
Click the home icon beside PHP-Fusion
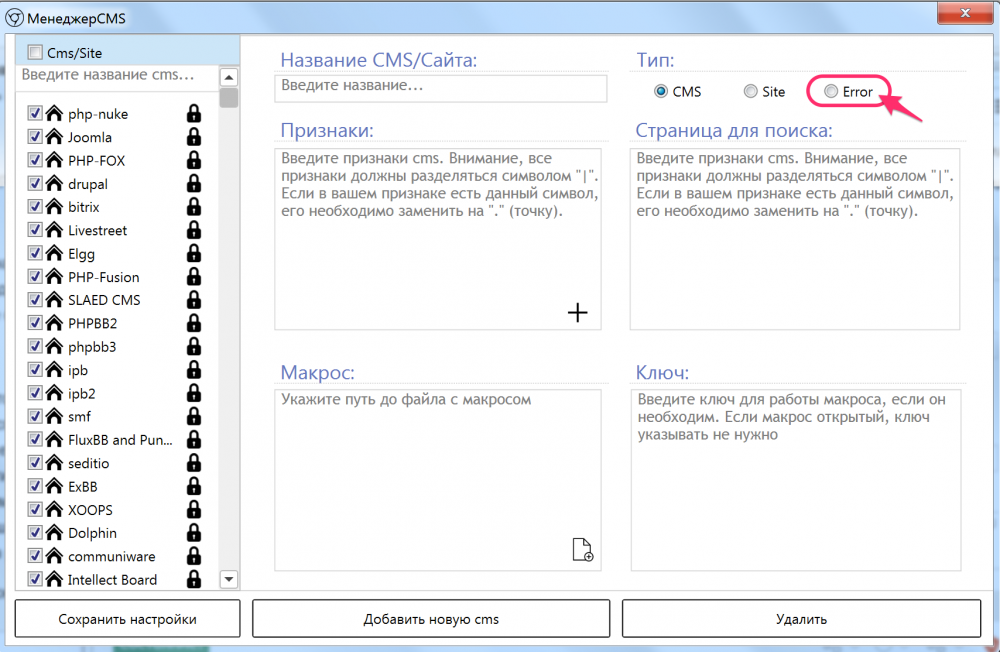55,276
